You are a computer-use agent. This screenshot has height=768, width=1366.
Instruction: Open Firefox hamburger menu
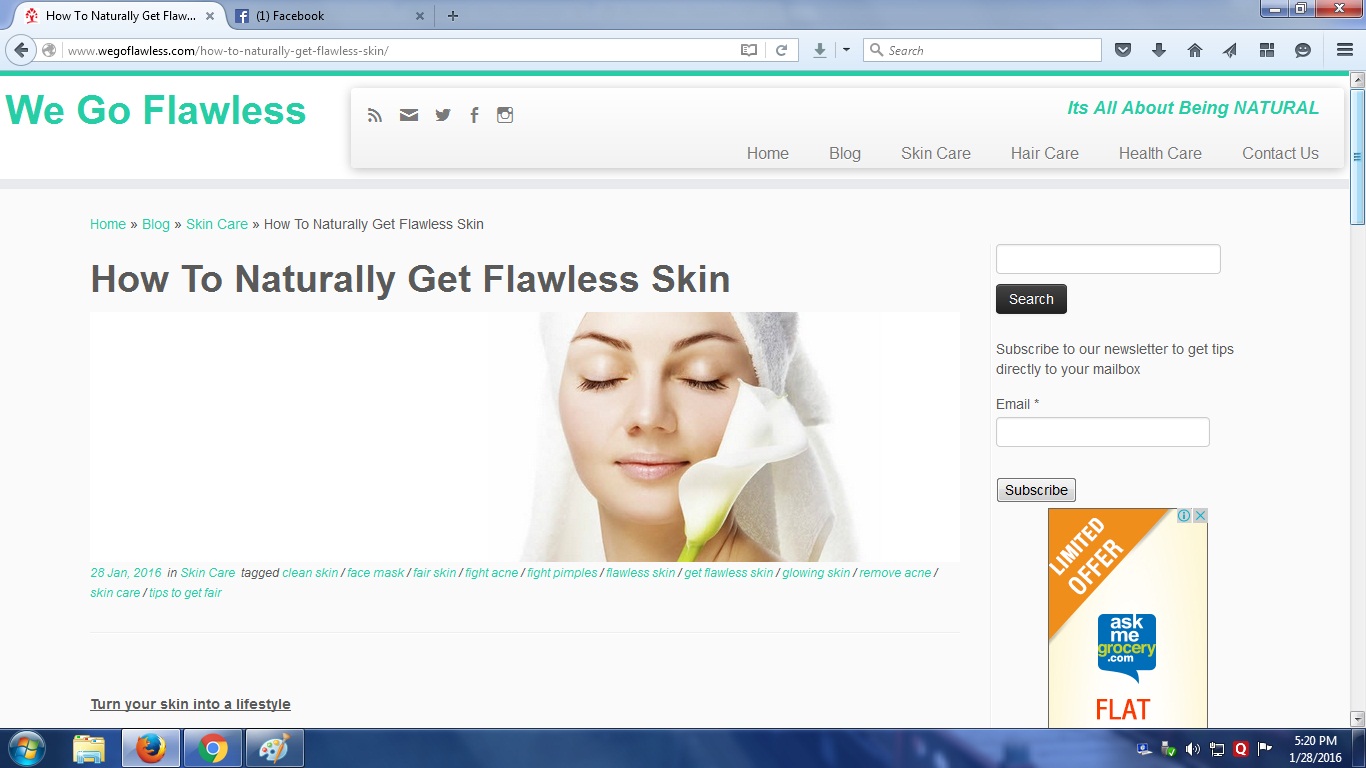click(1345, 50)
